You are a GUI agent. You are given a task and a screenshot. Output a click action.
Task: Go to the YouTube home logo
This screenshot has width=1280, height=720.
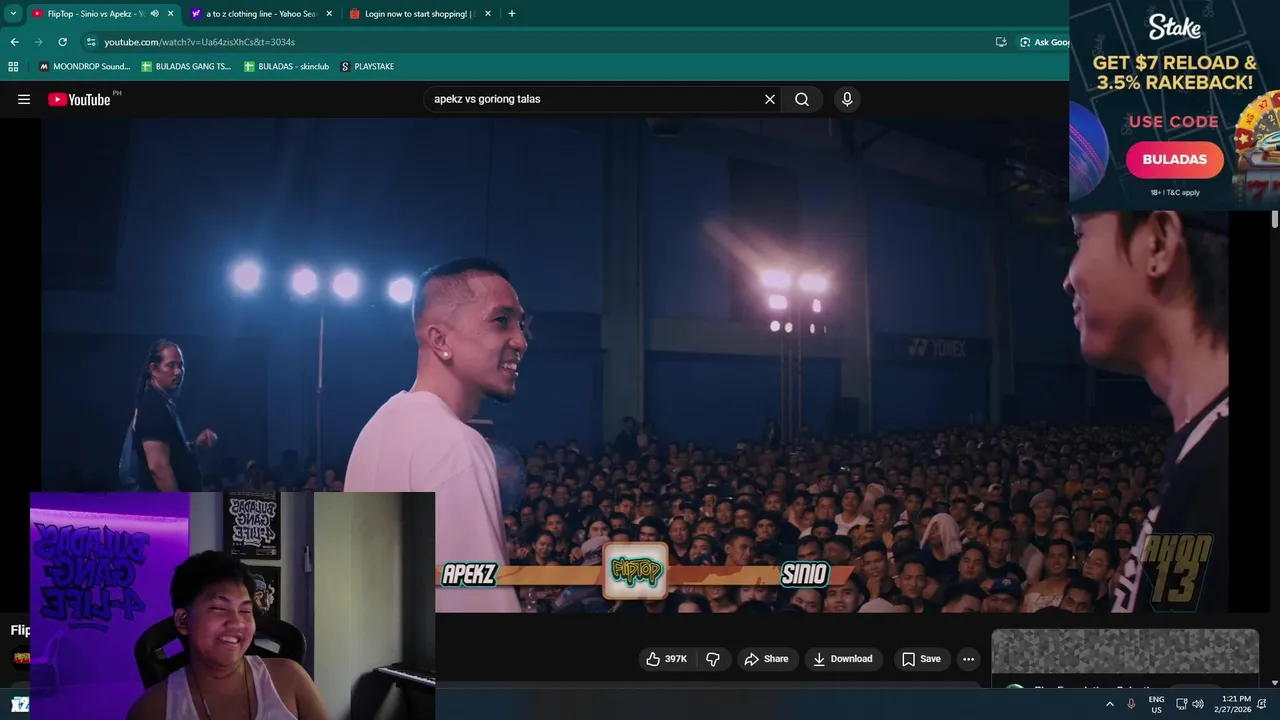tap(79, 99)
